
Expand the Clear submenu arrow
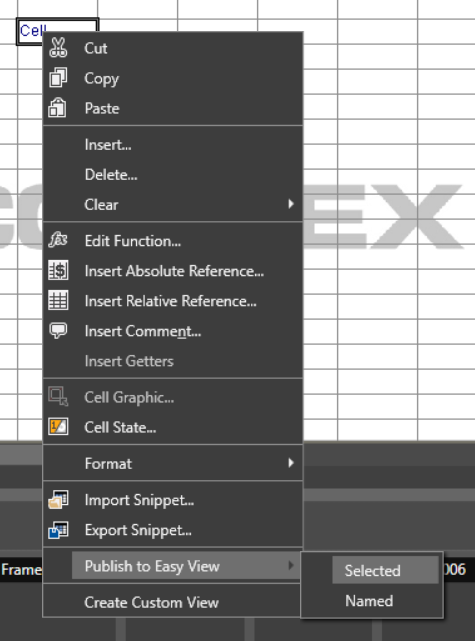[x=291, y=204]
